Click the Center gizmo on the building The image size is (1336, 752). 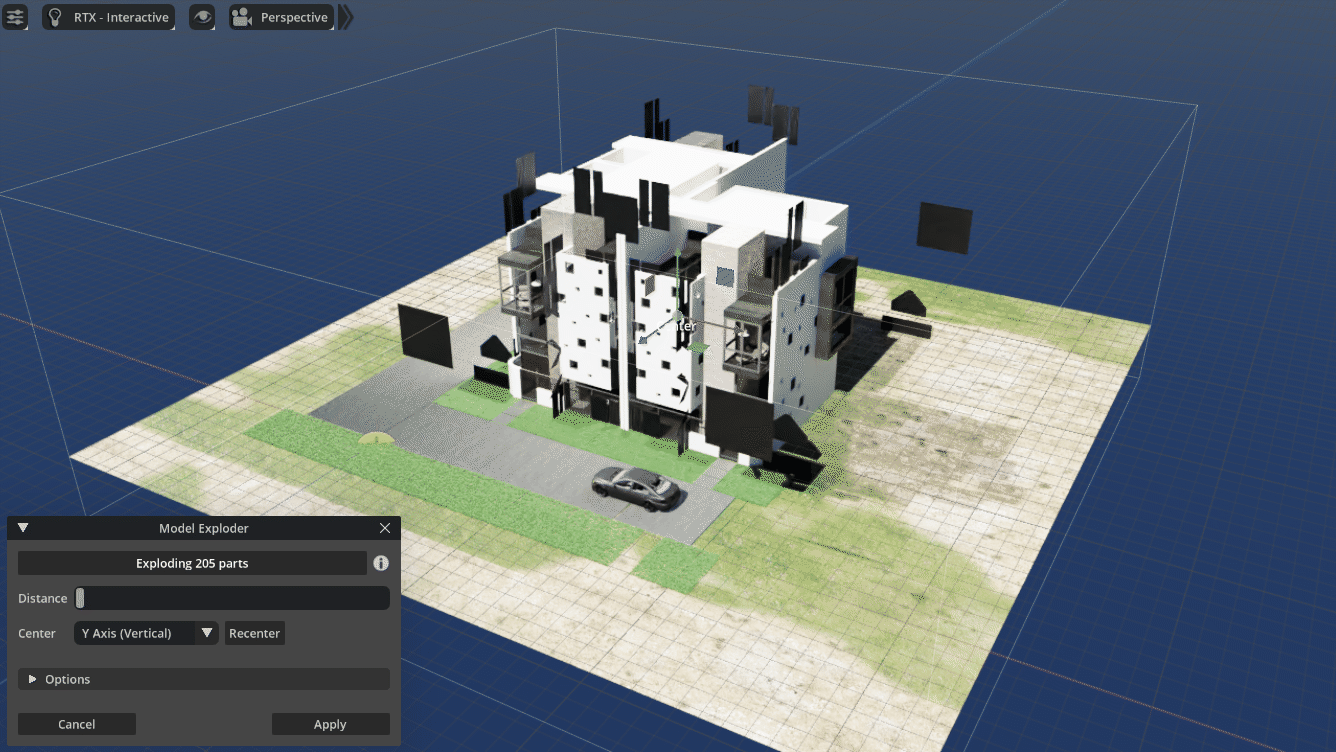pyautogui.click(x=677, y=325)
